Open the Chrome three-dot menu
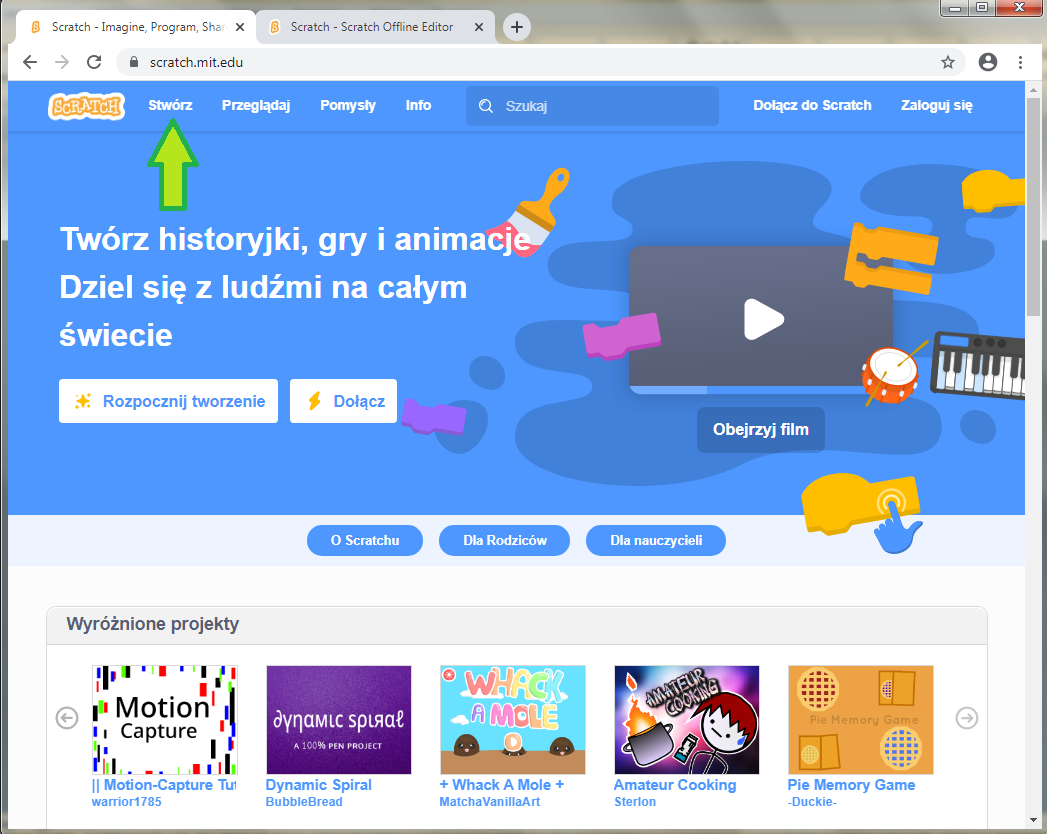1047x834 pixels. 1020,61
